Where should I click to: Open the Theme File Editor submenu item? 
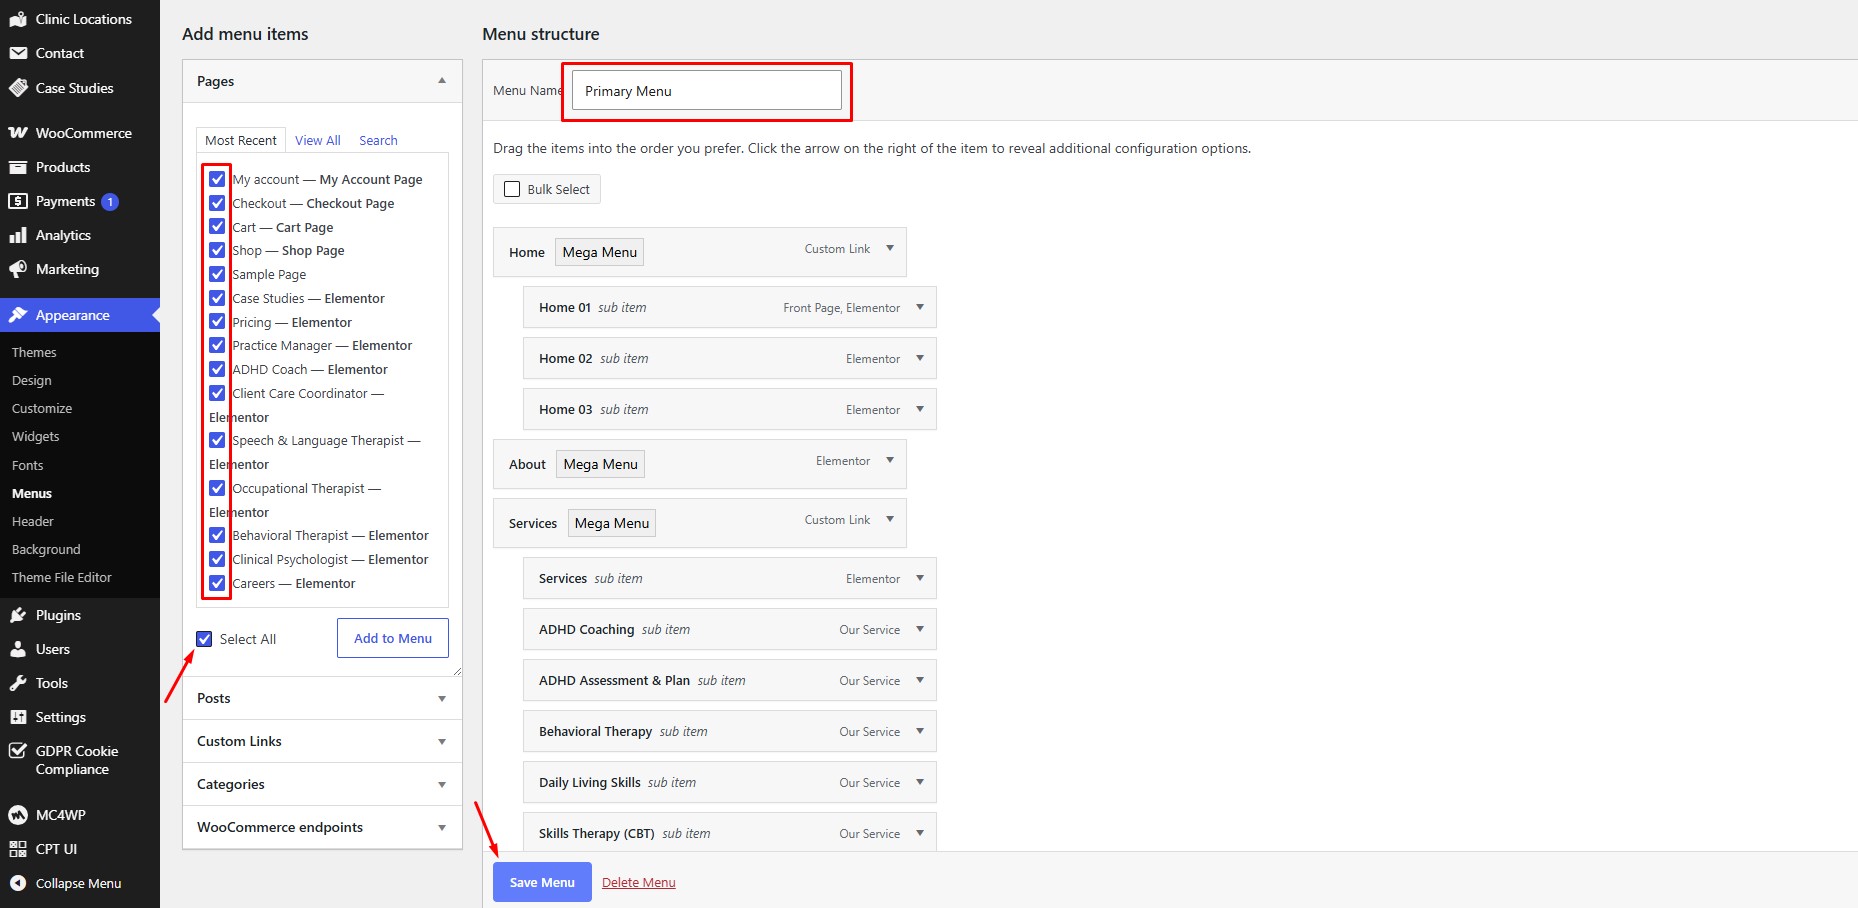pos(62,577)
